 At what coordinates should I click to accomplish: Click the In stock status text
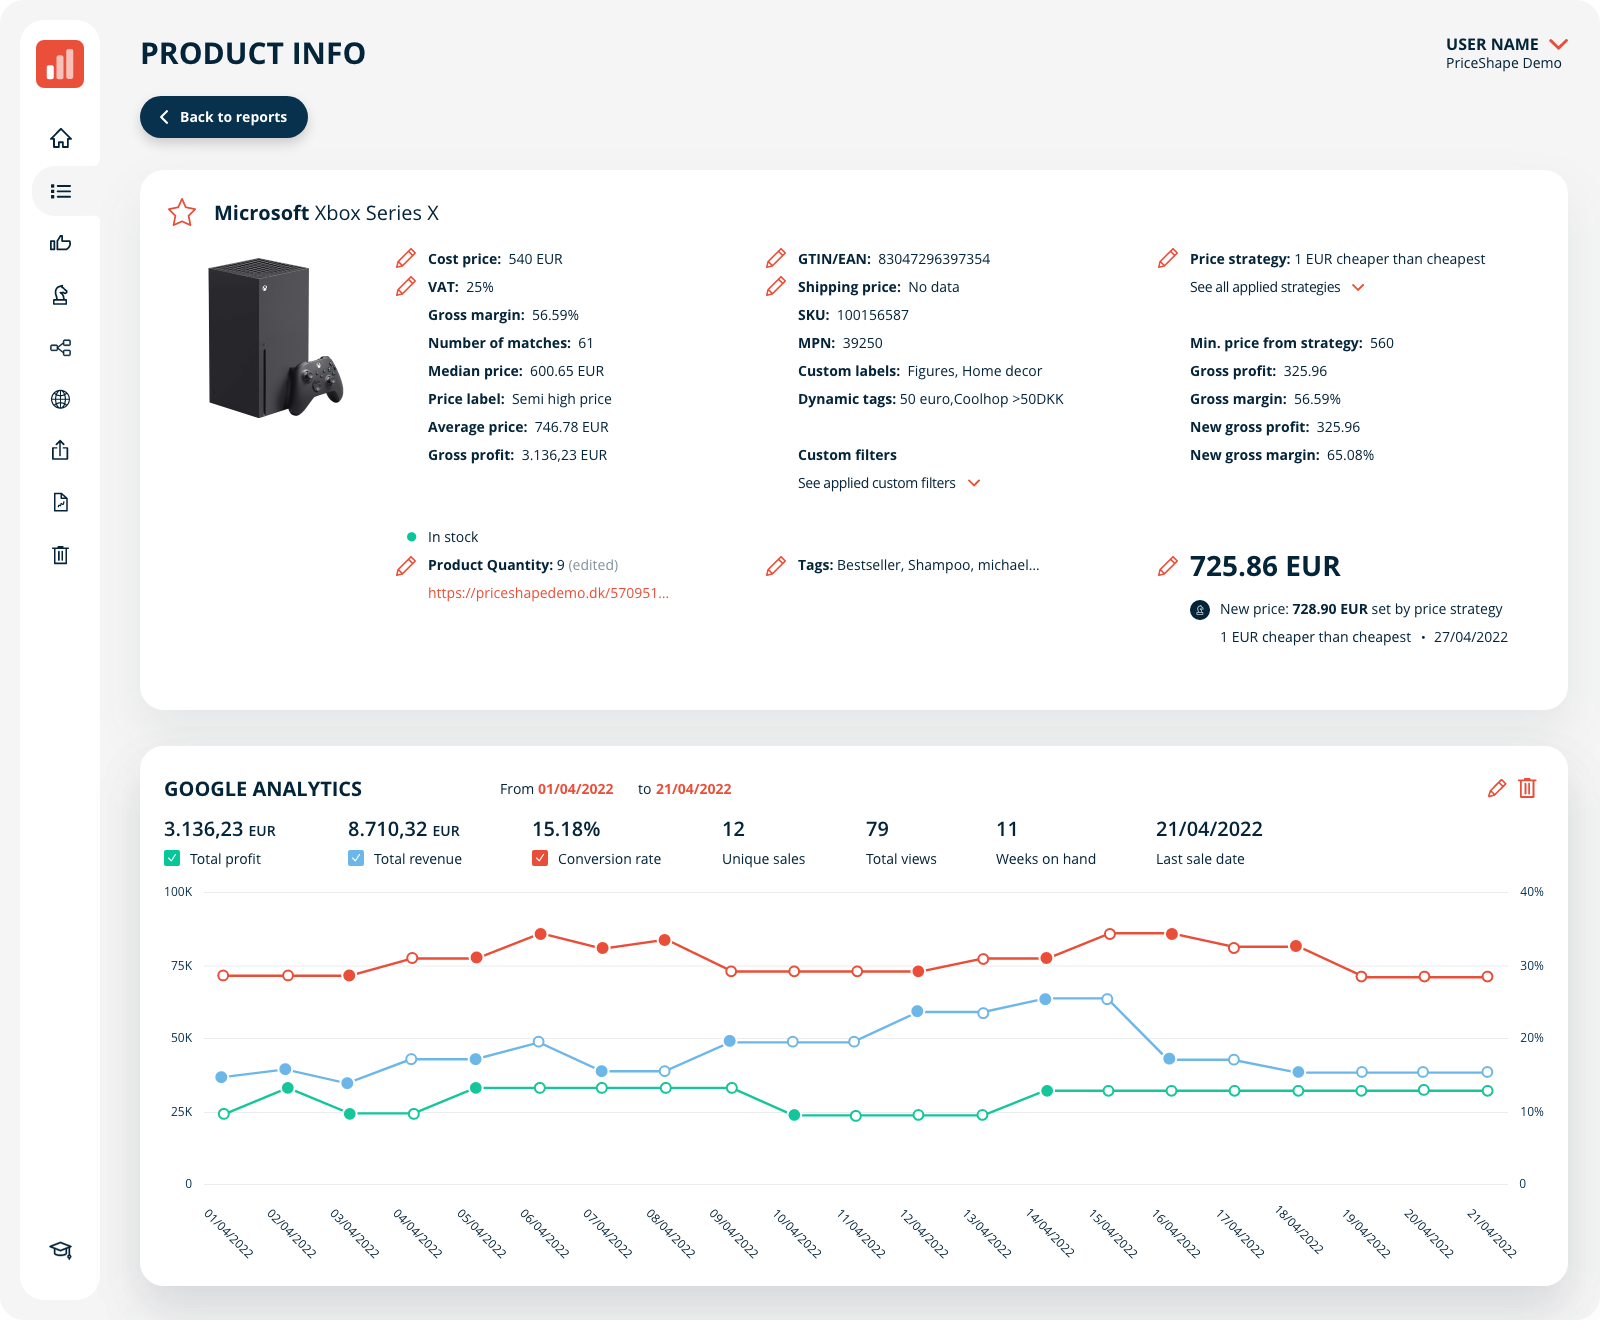[x=453, y=537]
